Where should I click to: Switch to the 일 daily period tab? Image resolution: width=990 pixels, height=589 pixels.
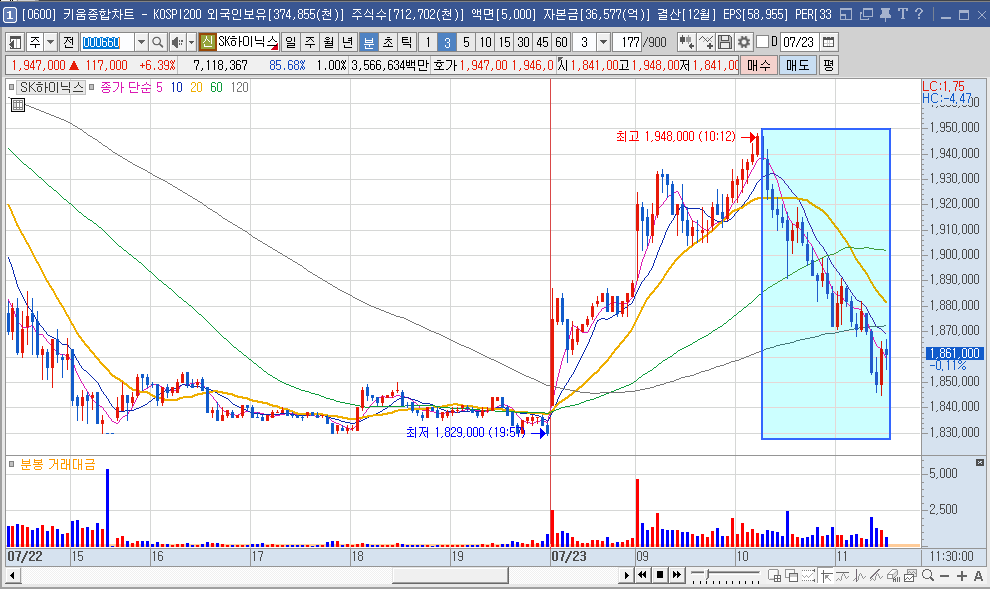pos(290,42)
